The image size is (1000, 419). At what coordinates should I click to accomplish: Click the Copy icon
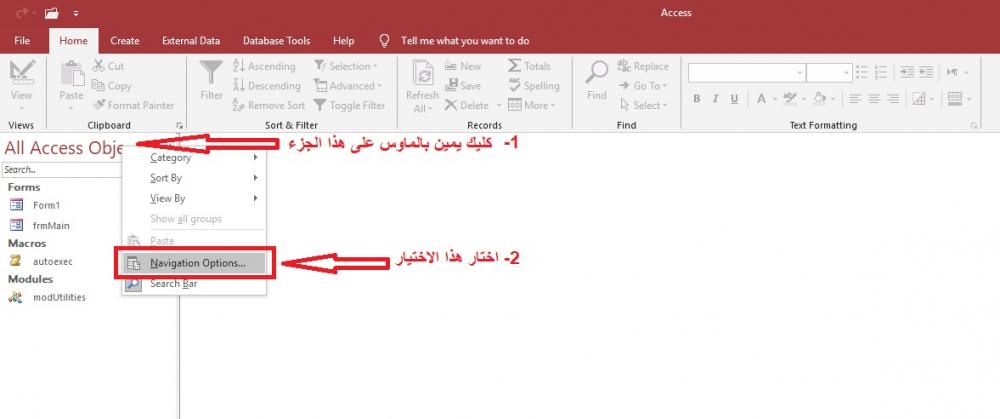click(x=98, y=85)
